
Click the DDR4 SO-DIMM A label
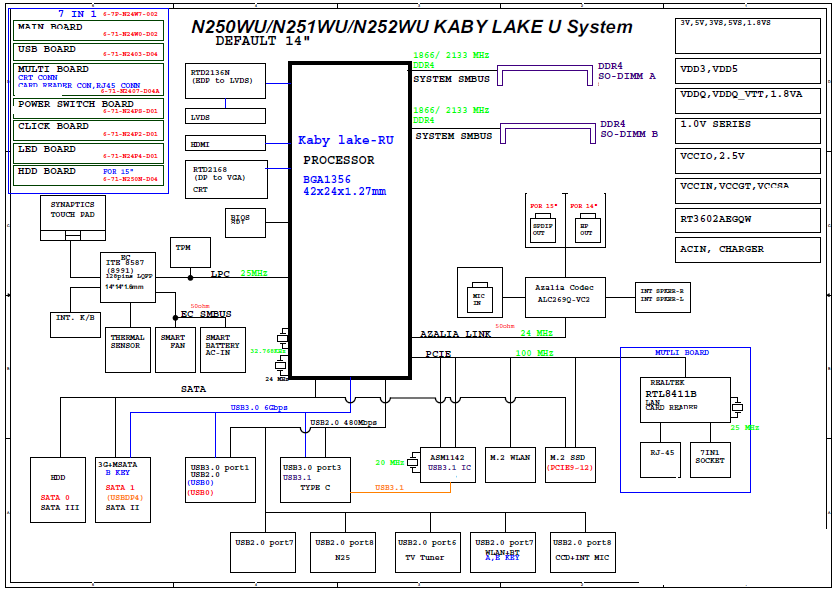click(x=627, y=71)
